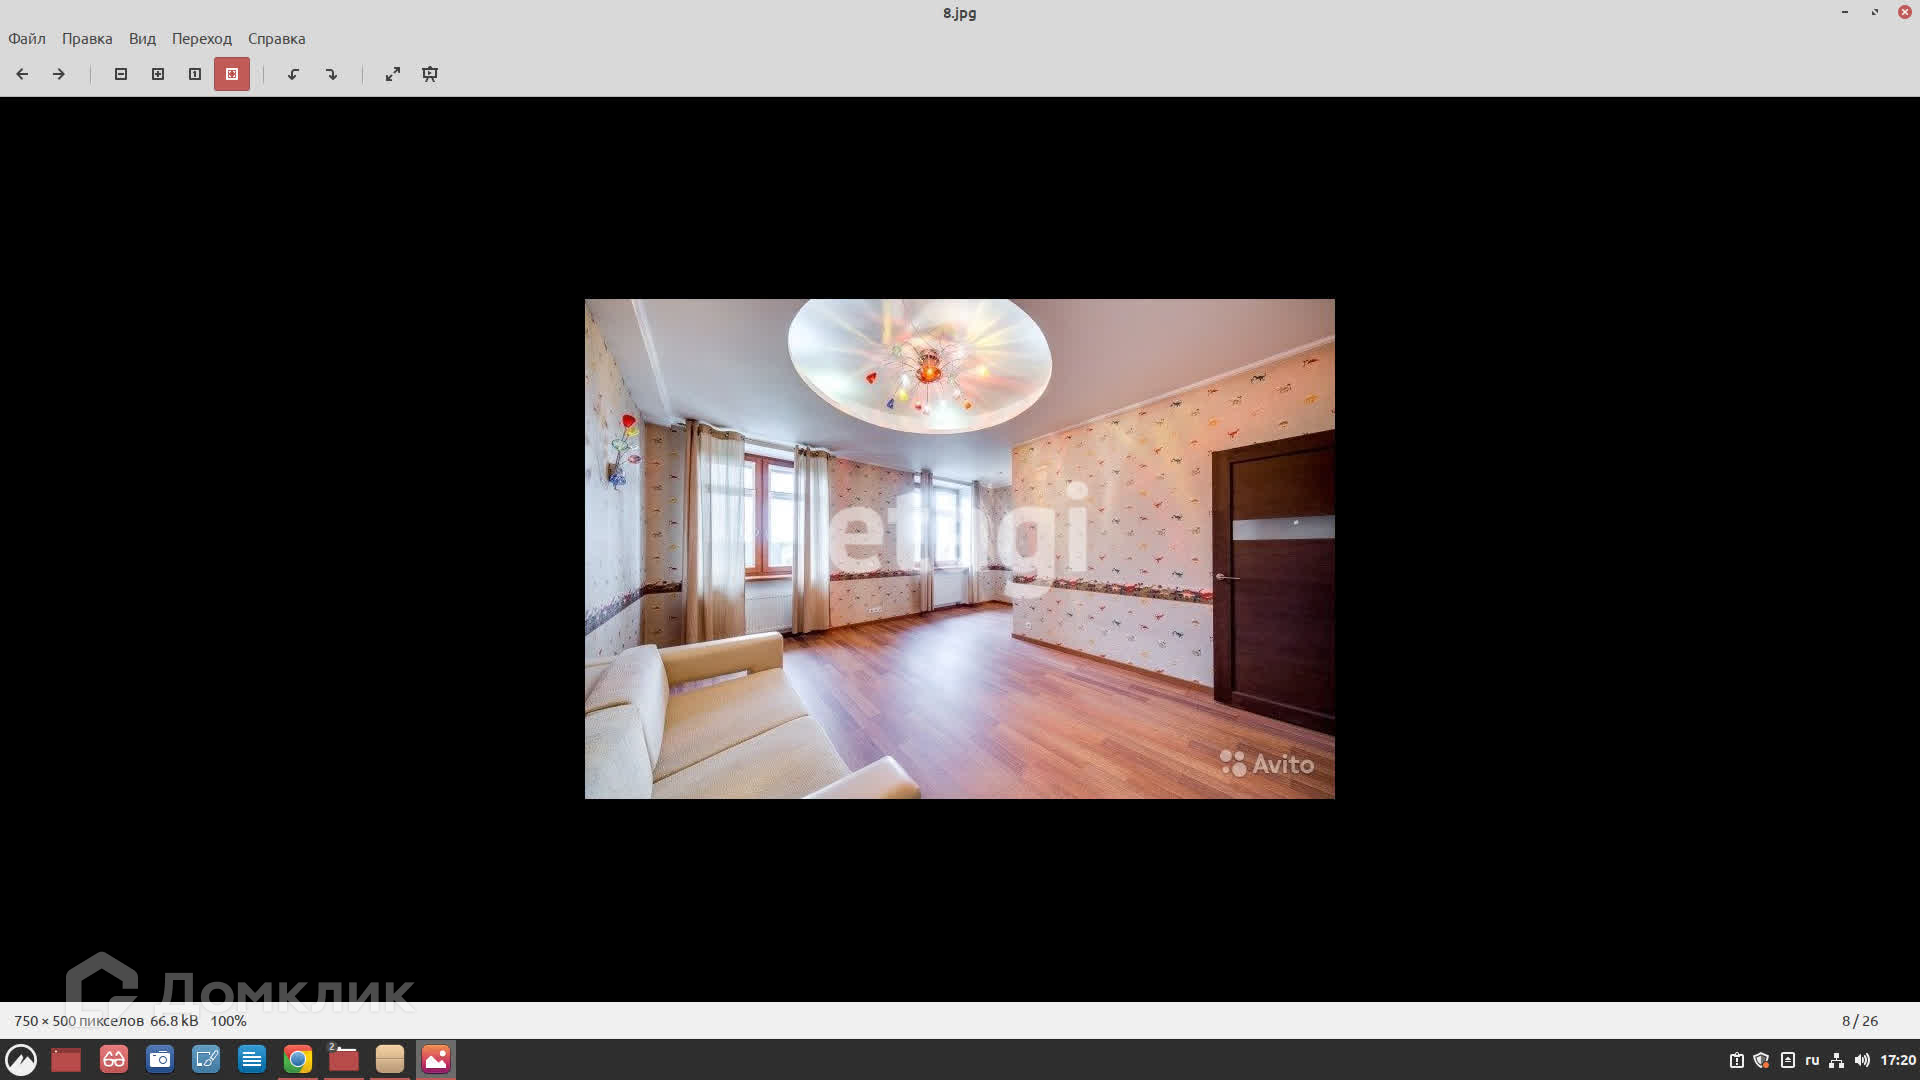
Task: Enter fullscreen mode icon
Action: pos(393,74)
